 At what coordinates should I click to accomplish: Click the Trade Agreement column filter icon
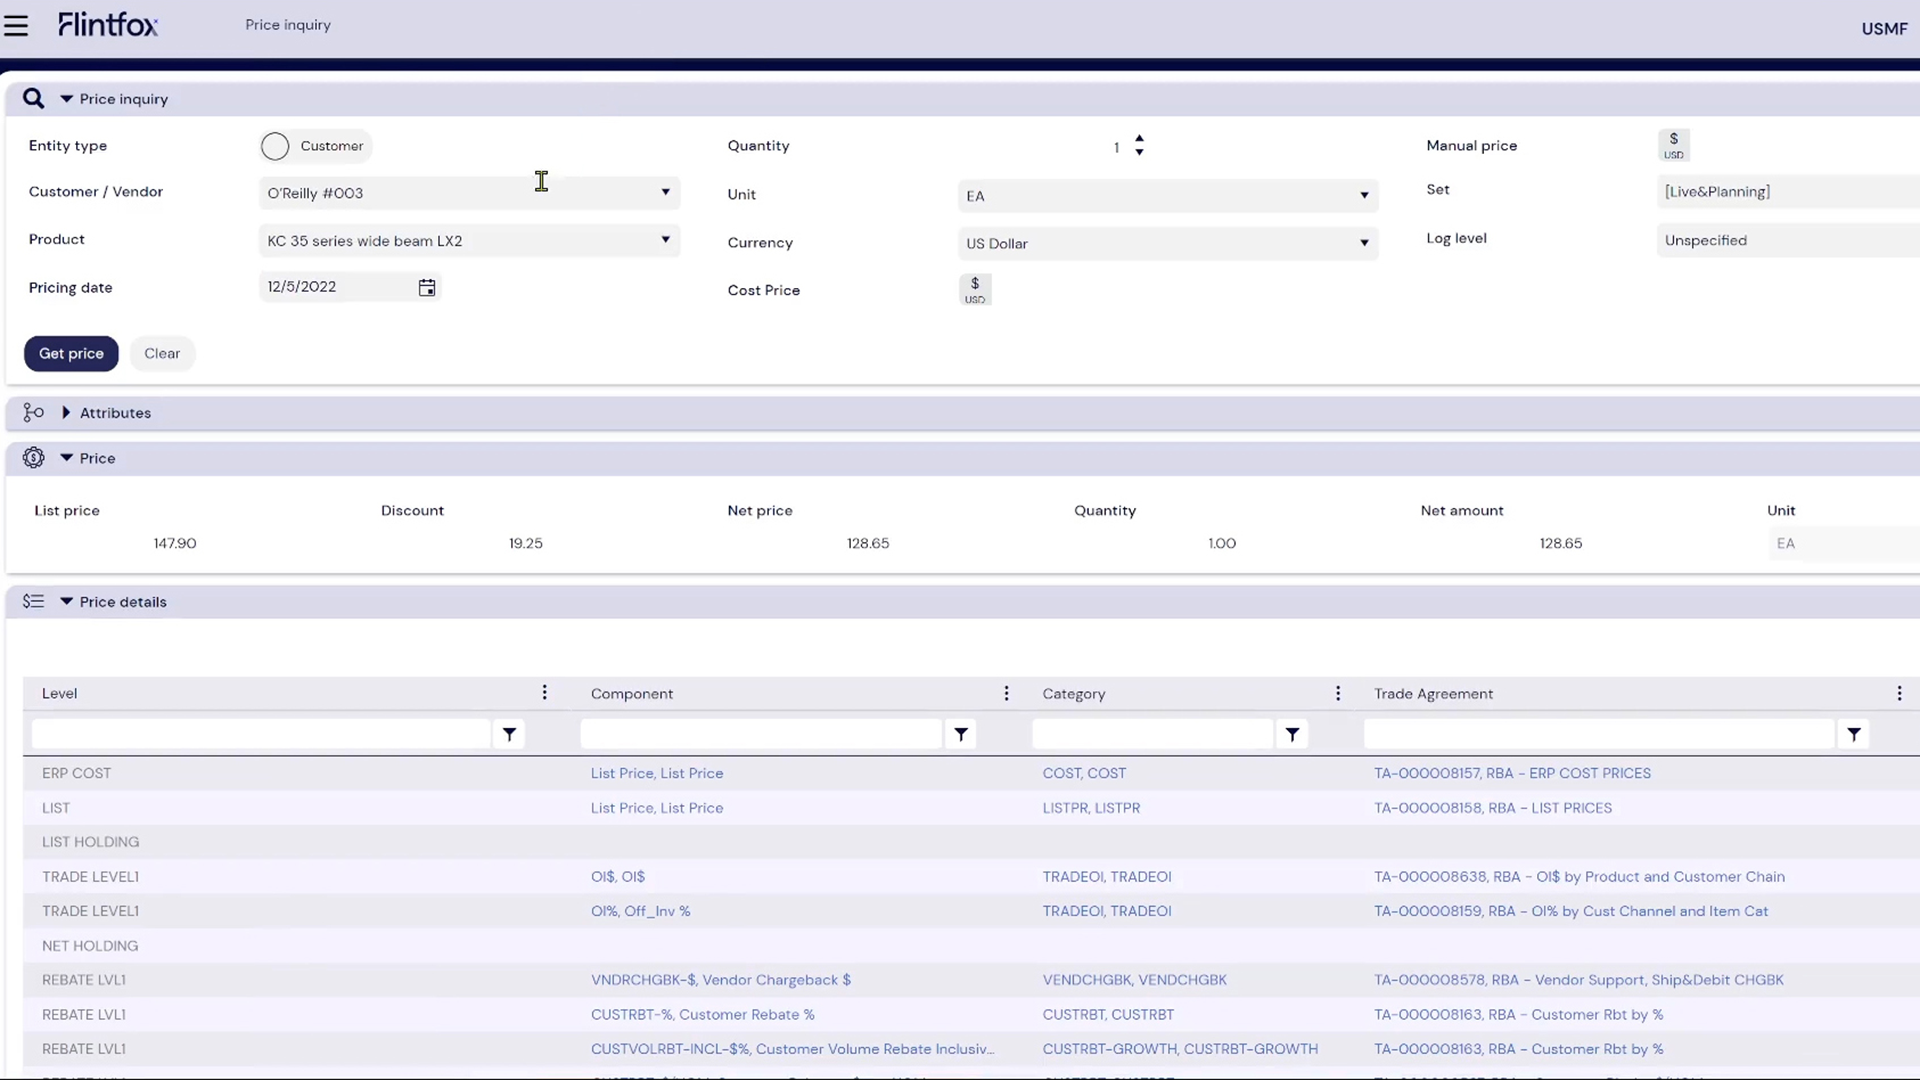pos(1854,734)
